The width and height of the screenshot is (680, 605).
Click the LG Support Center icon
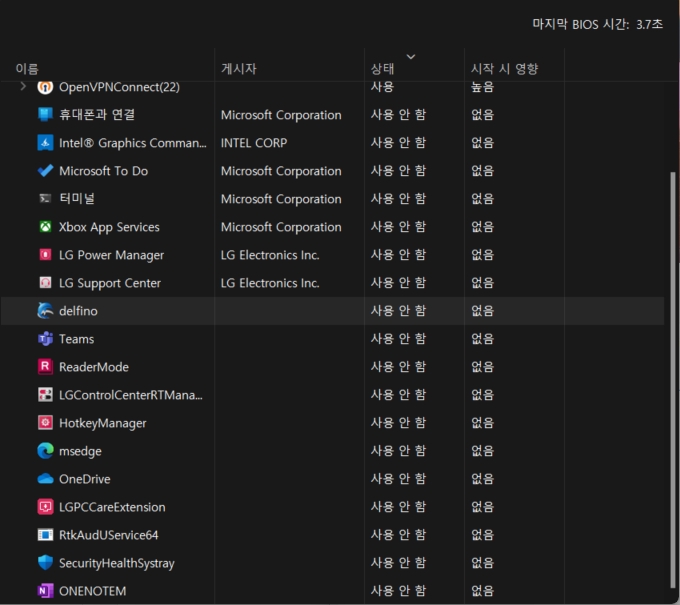click(45, 283)
